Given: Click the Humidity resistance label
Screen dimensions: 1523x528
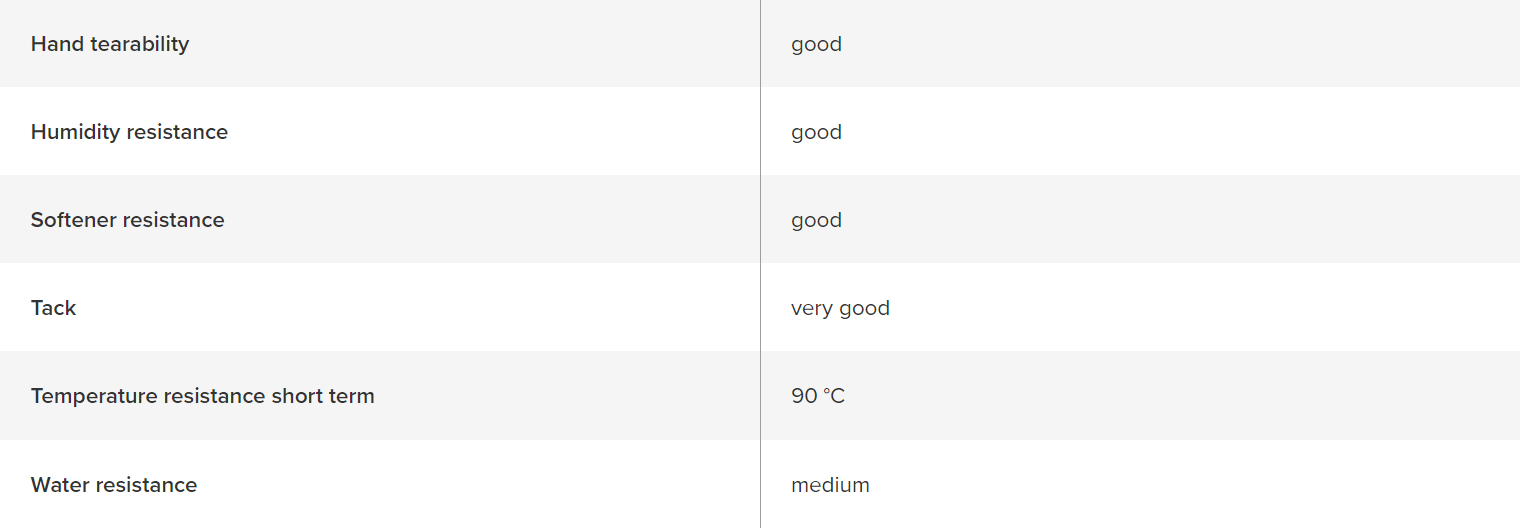Looking at the screenshot, I should point(129,132).
